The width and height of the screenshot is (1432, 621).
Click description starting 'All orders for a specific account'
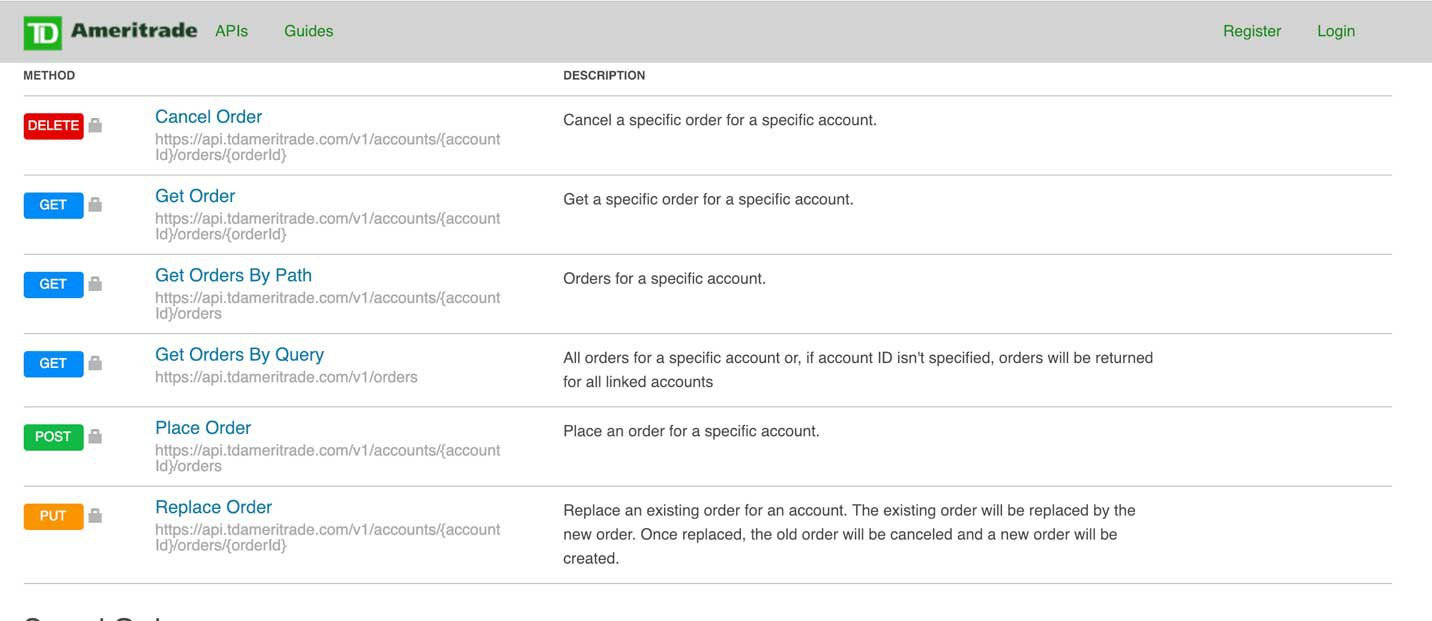[x=858, y=370]
